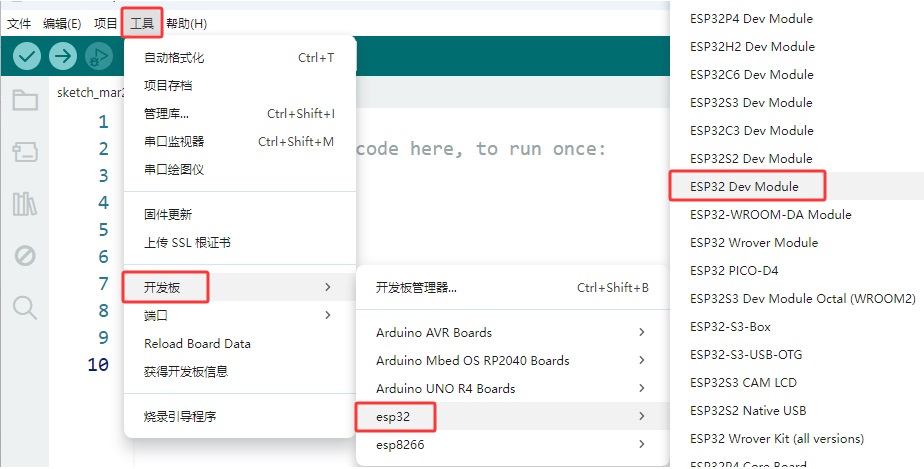Select ESP32-WROOM-DA Module board
The width and height of the screenshot is (924, 469).
pyautogui.click(x=797, y=214)
